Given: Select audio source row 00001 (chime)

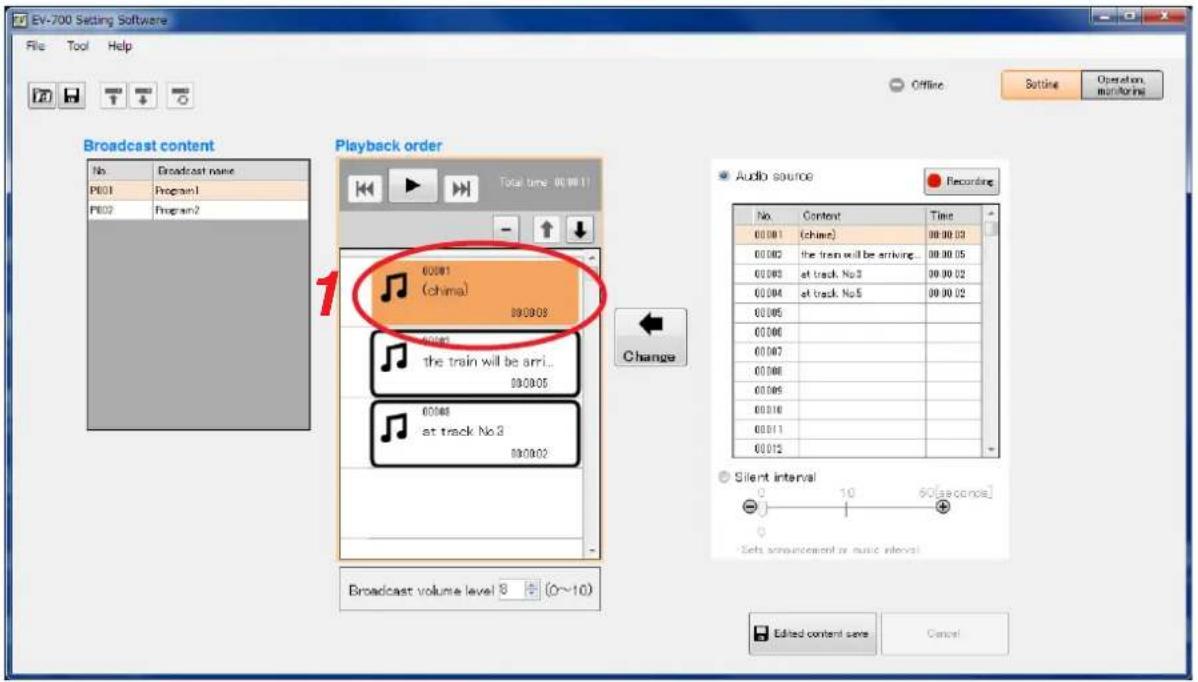Looking at the screenshot, I should pos(857,235).
